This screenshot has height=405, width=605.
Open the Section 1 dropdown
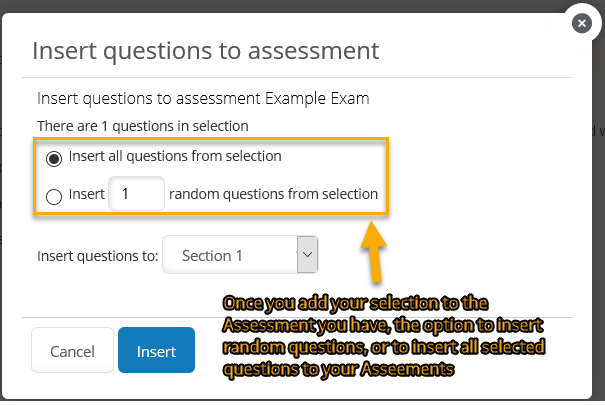pos(240,255)
